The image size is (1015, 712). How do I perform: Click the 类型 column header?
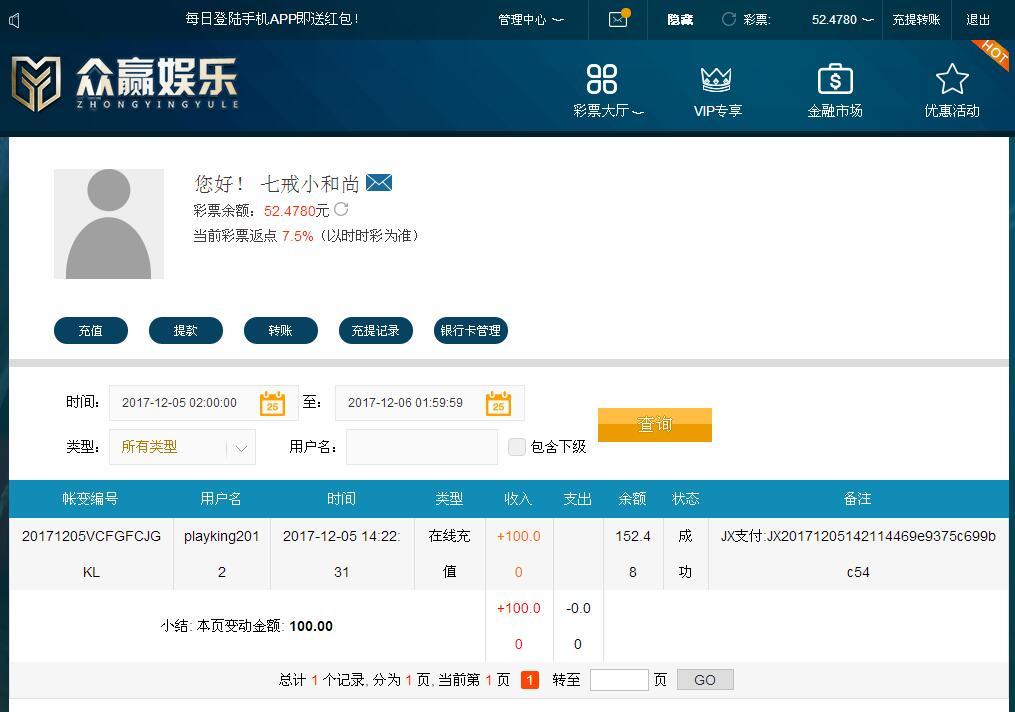tap(449, 498)
